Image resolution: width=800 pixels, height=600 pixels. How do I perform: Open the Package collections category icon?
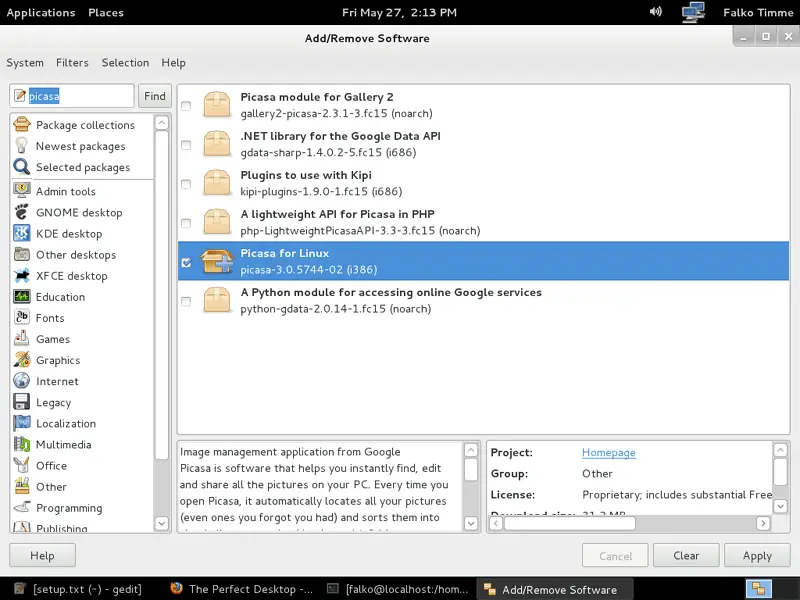click(21, 124)
